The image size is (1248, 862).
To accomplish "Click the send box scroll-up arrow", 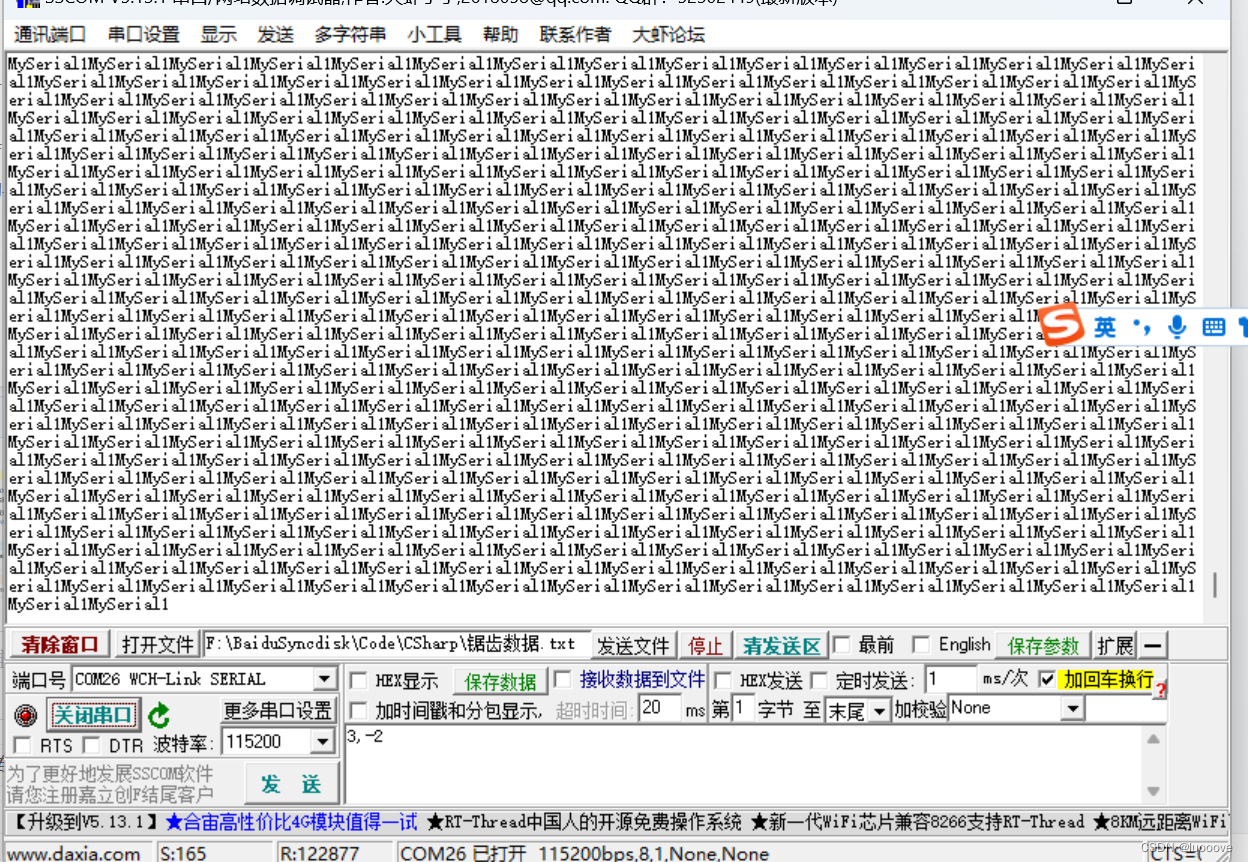I will coord(1153,739).
